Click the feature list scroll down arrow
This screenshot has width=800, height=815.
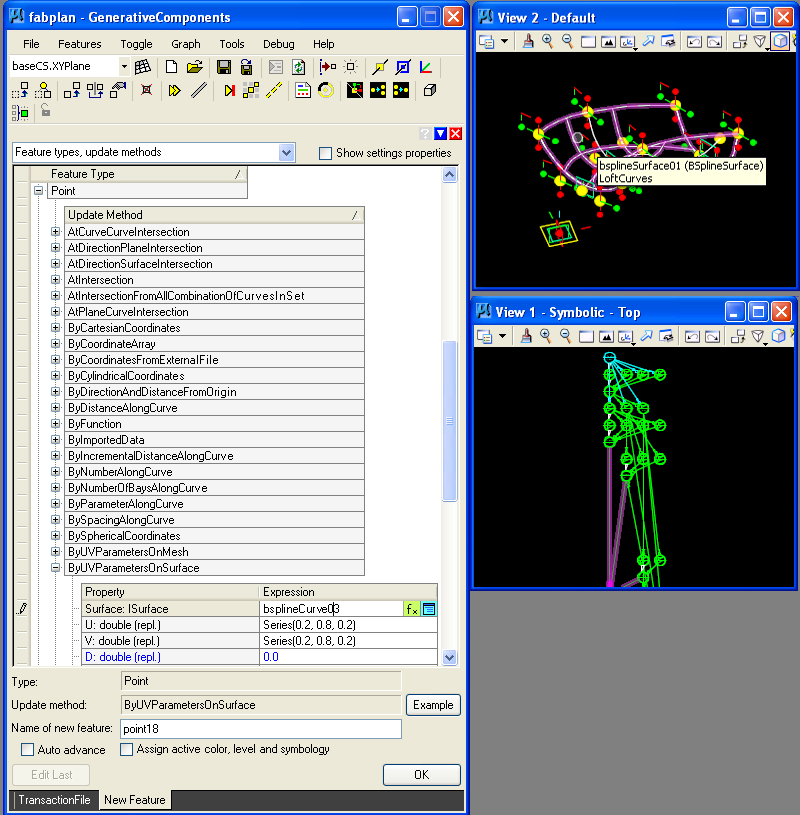(x=450, y=658)
